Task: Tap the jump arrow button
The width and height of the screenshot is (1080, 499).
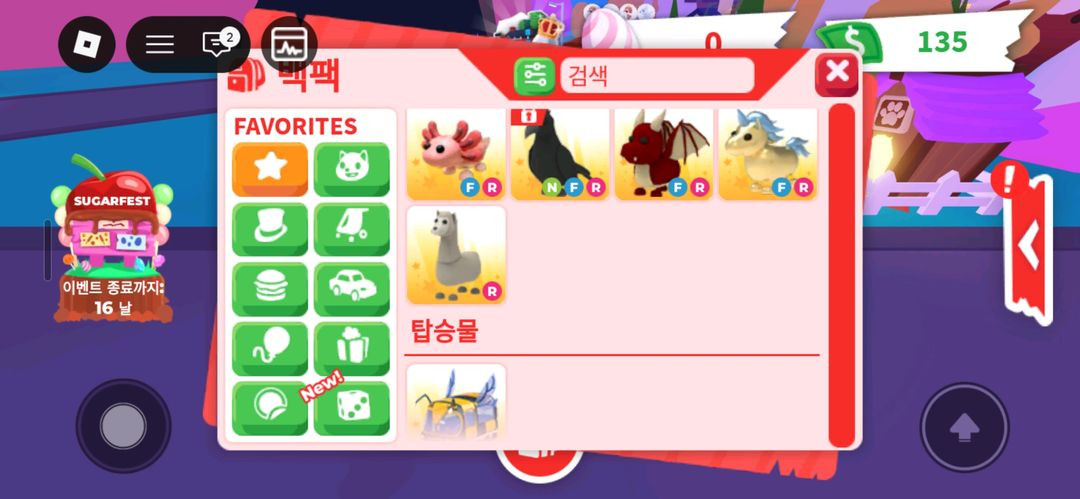Action: point(964,427)
